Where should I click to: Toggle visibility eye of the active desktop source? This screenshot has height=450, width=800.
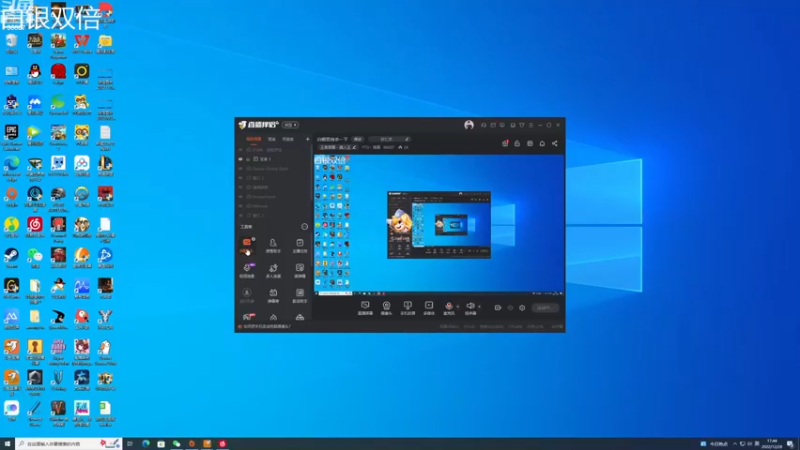240,159
